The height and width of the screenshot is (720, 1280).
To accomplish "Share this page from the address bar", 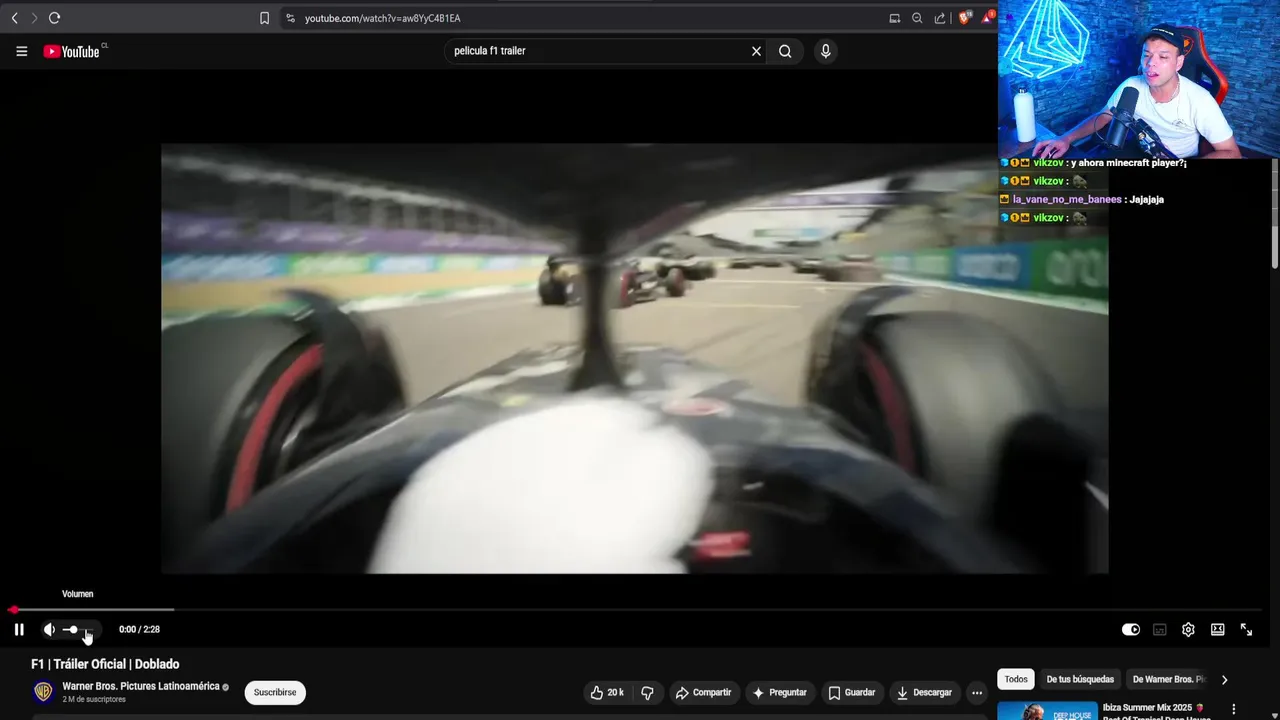I will point(940,18).
